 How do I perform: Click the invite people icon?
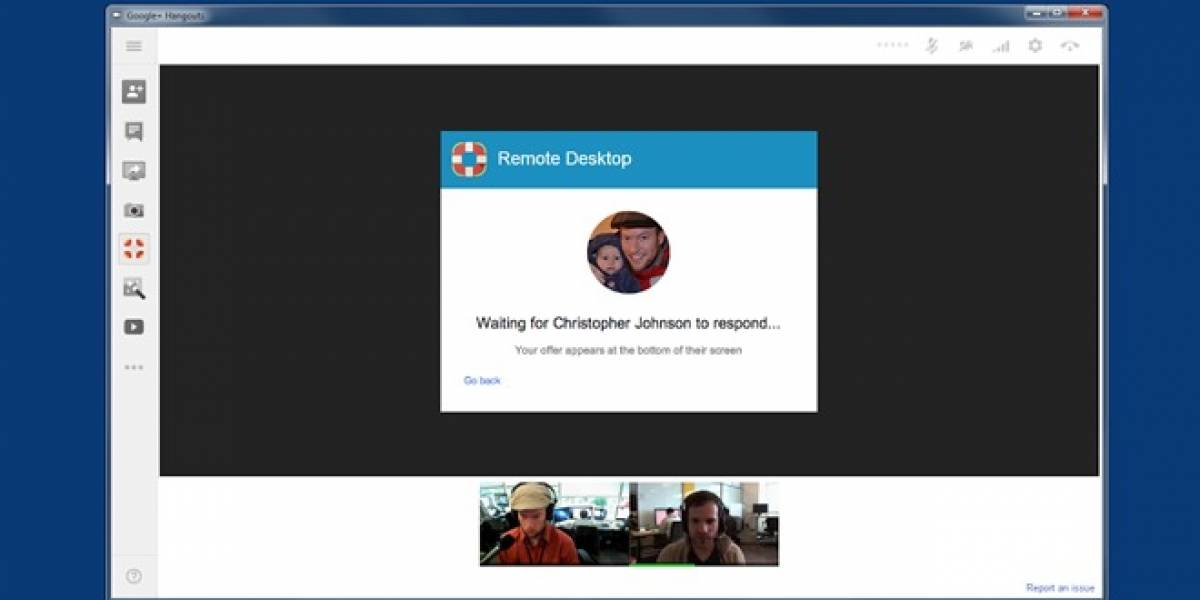134,92
